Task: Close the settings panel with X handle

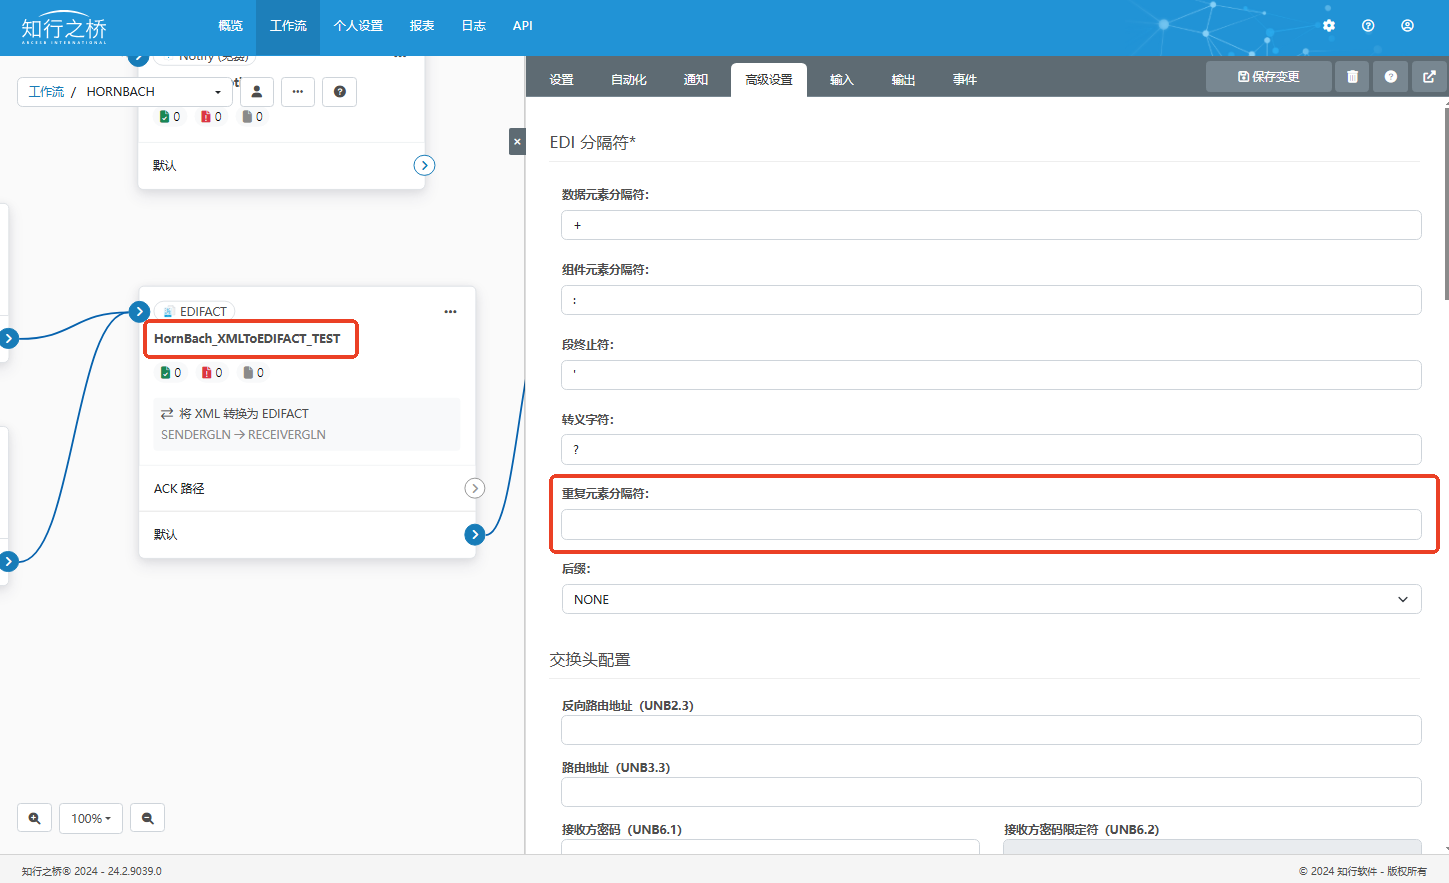Action: pyautogui.click(x=517, y=142)
